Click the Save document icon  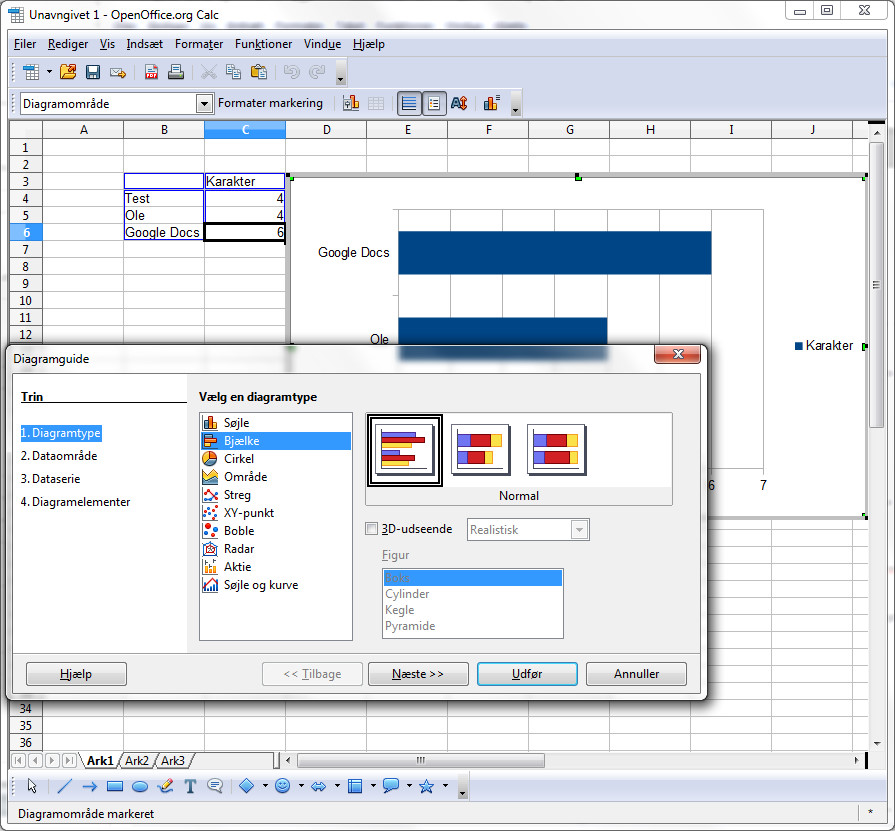(x=93, y=72)
